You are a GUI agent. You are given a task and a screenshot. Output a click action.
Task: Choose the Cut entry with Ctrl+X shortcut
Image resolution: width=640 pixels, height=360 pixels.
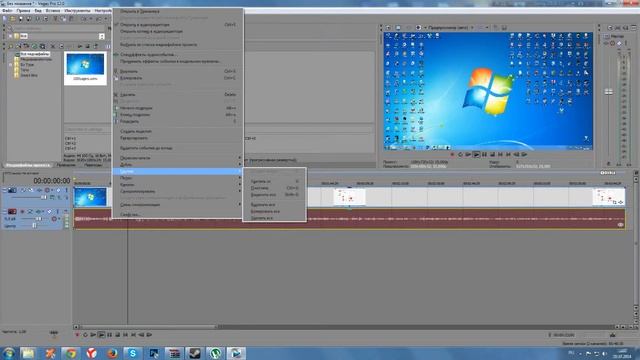click(177, 71)
